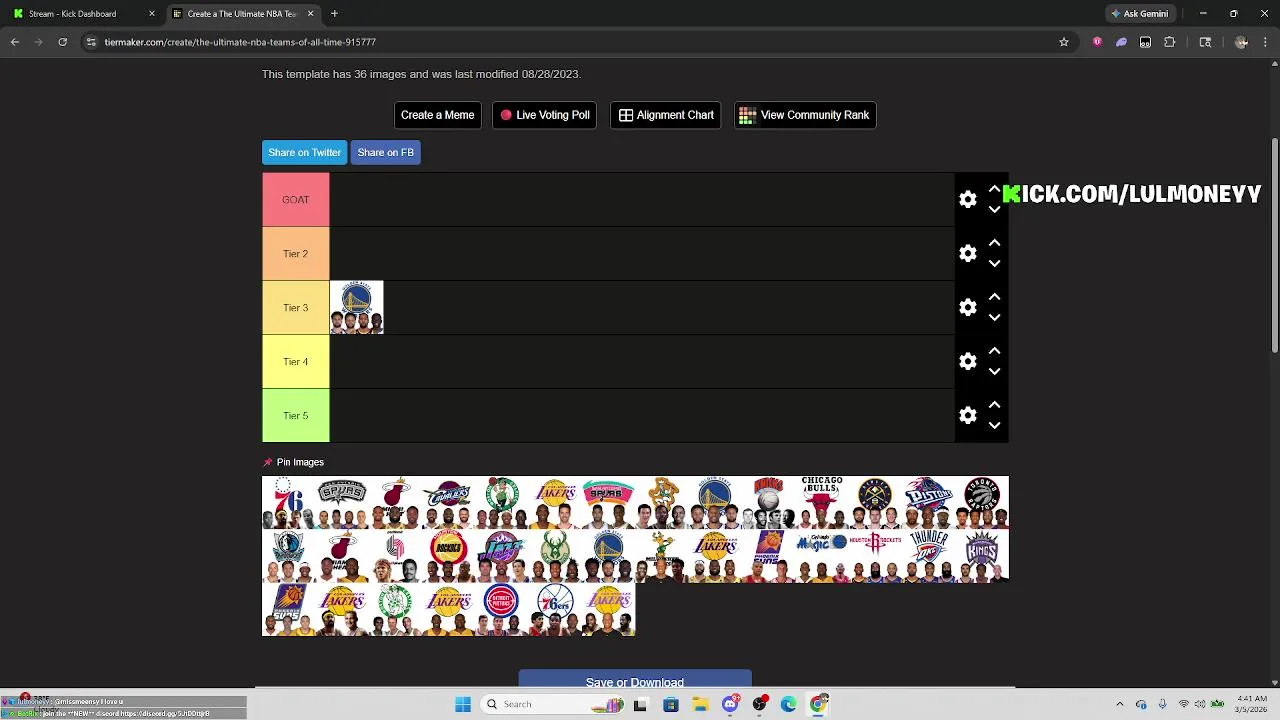Select the Cleveland Cavaliers team image
1280x720 pixels.
pyautogui.click(x=448, y=502)
